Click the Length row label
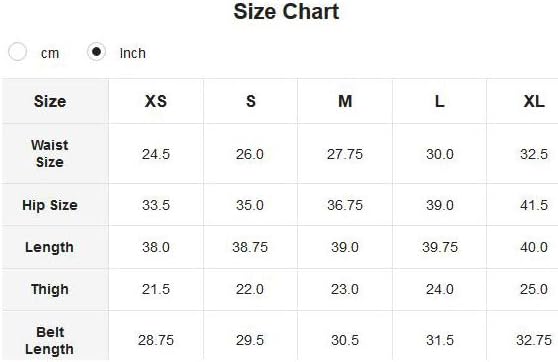The height and width of the screenshot is (362, 558). coord(49,247)
